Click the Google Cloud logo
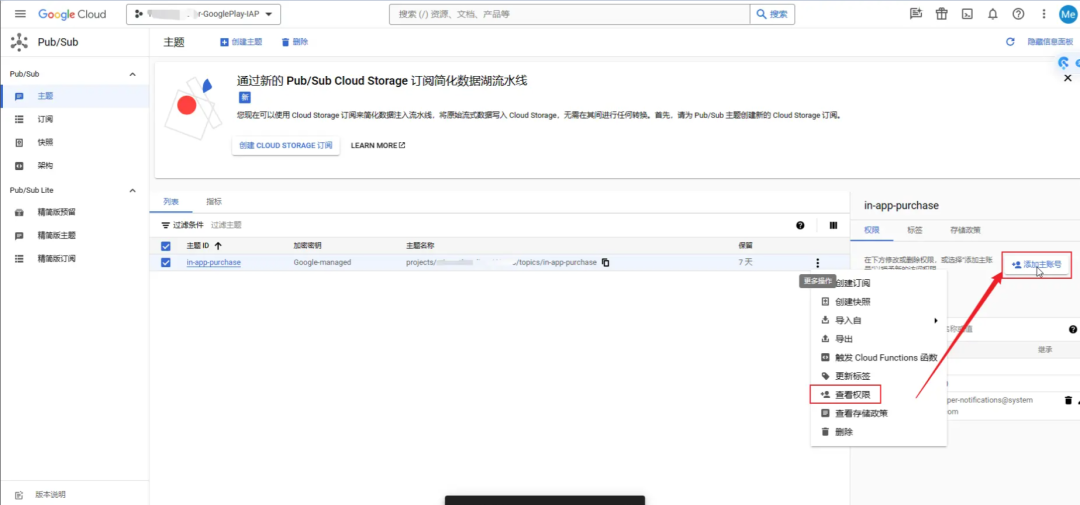1080x505 pixels. pos(72,14)
